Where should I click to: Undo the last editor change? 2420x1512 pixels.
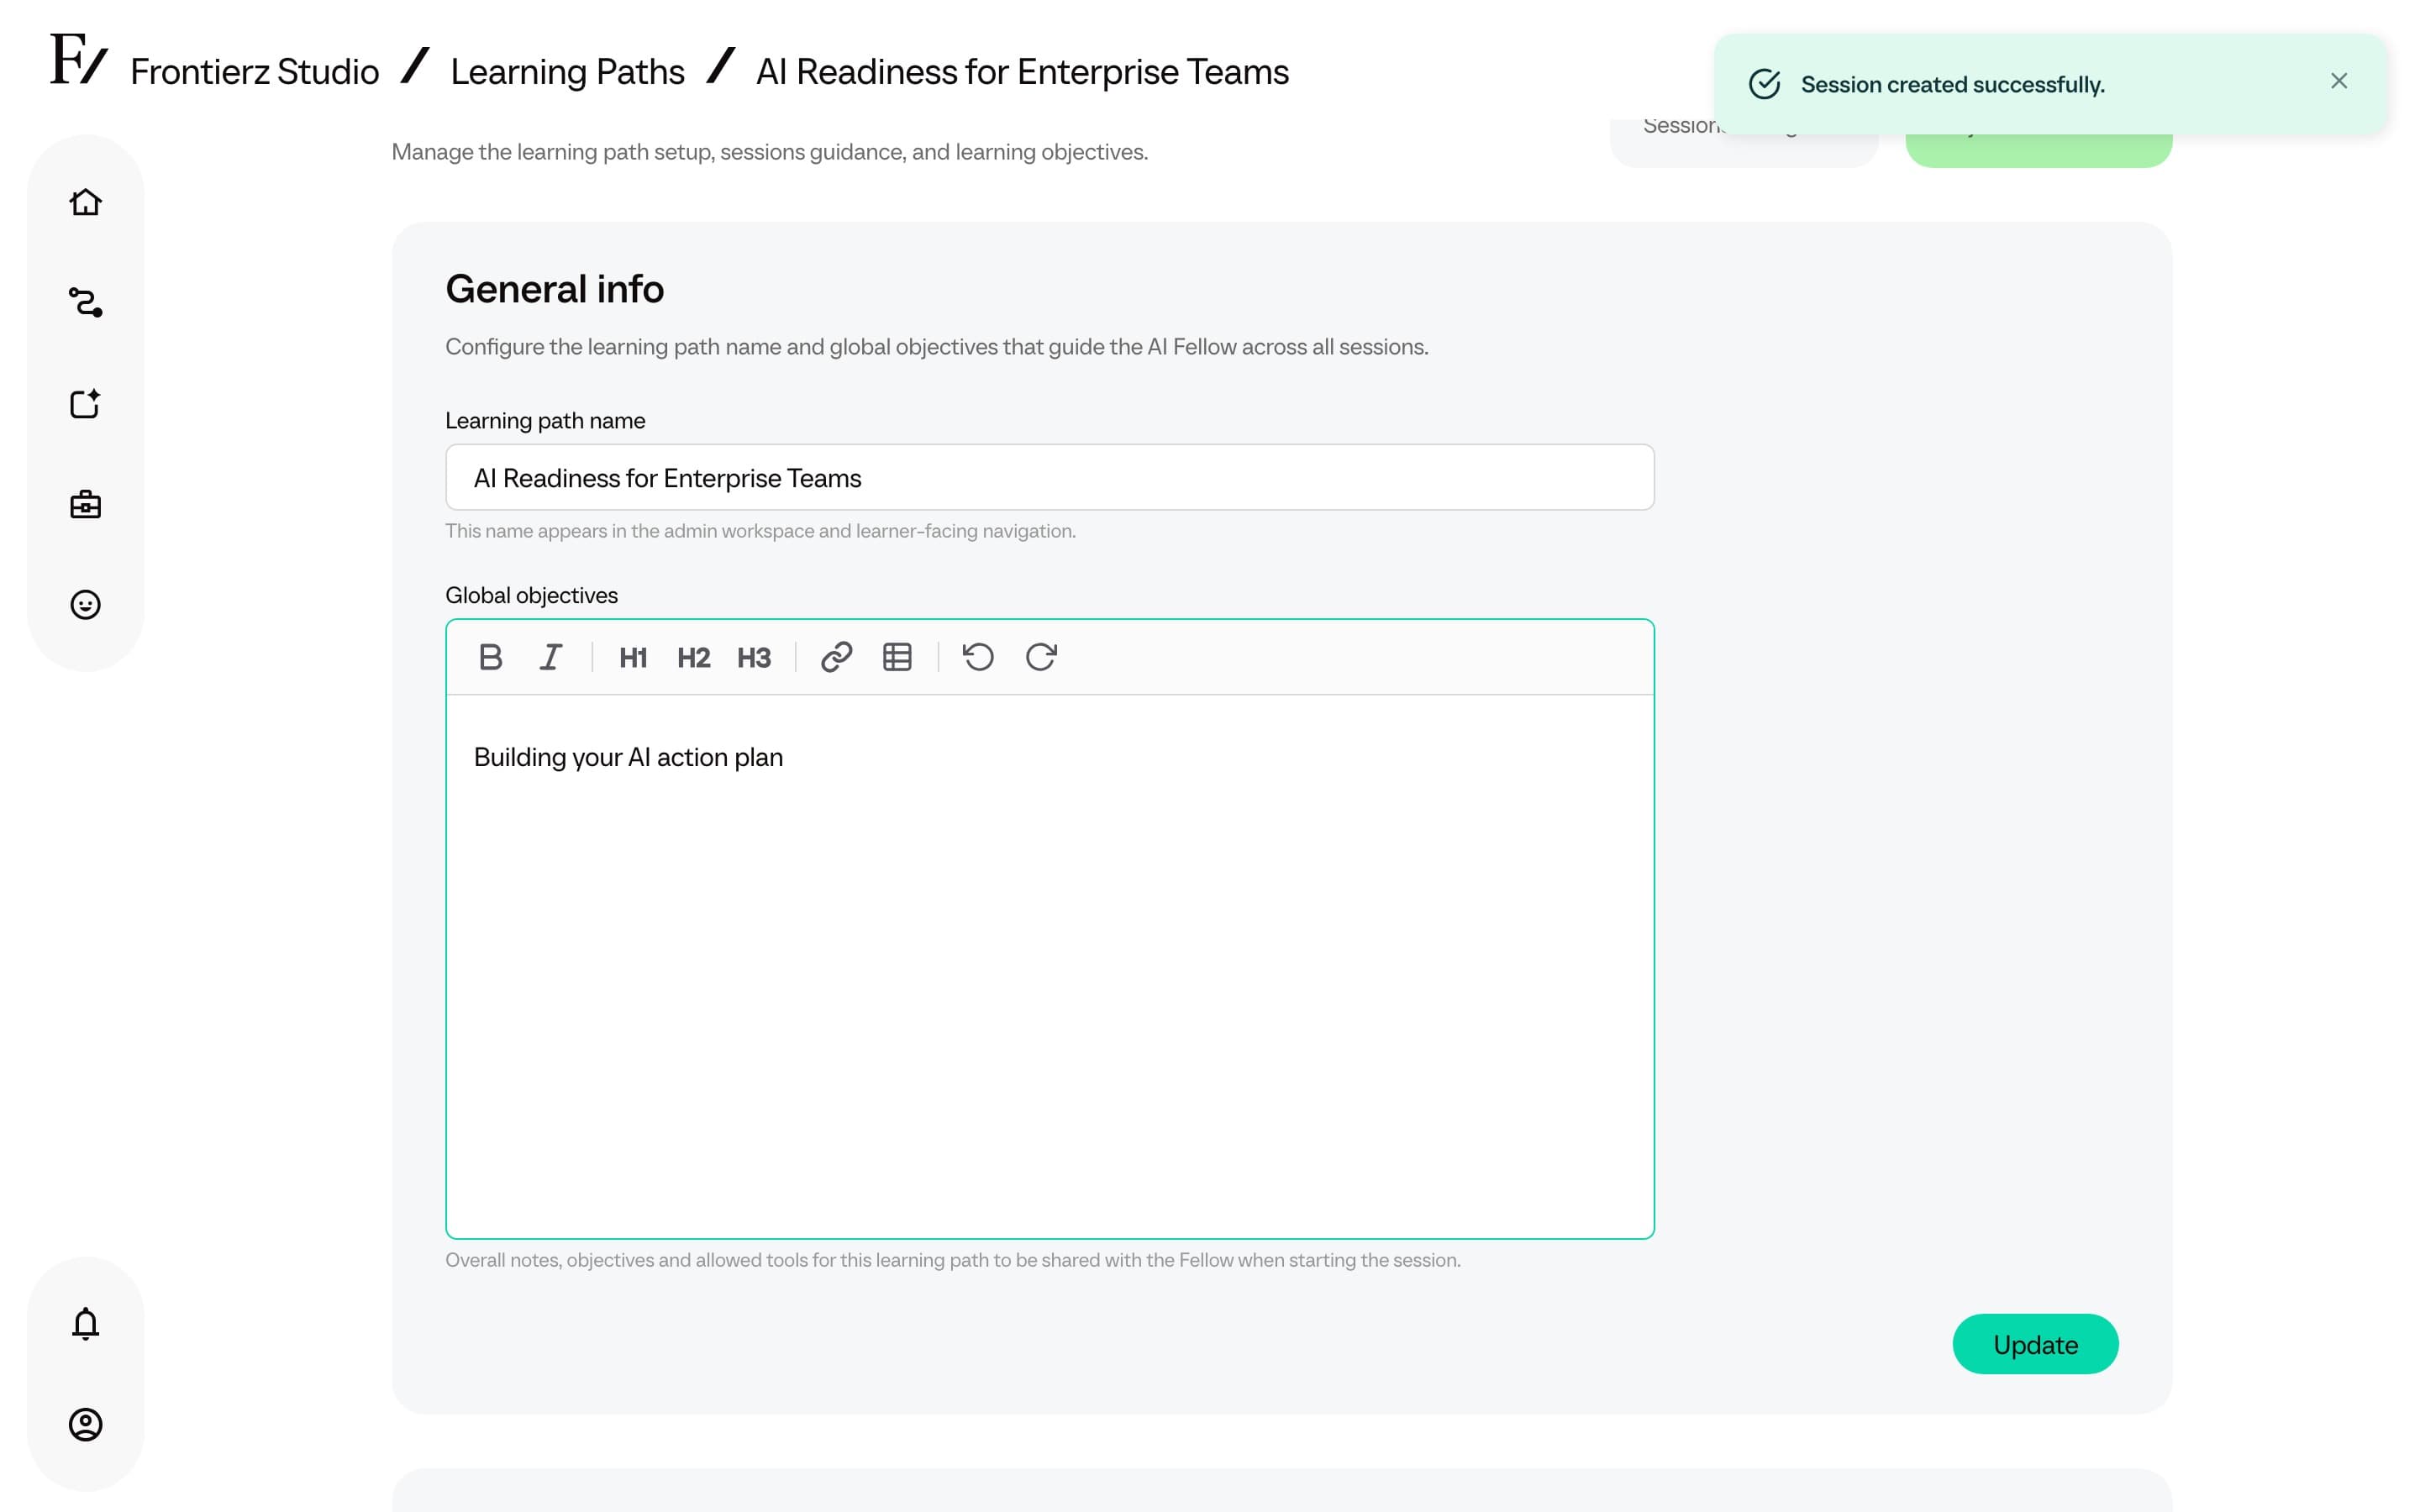(978, 657)
